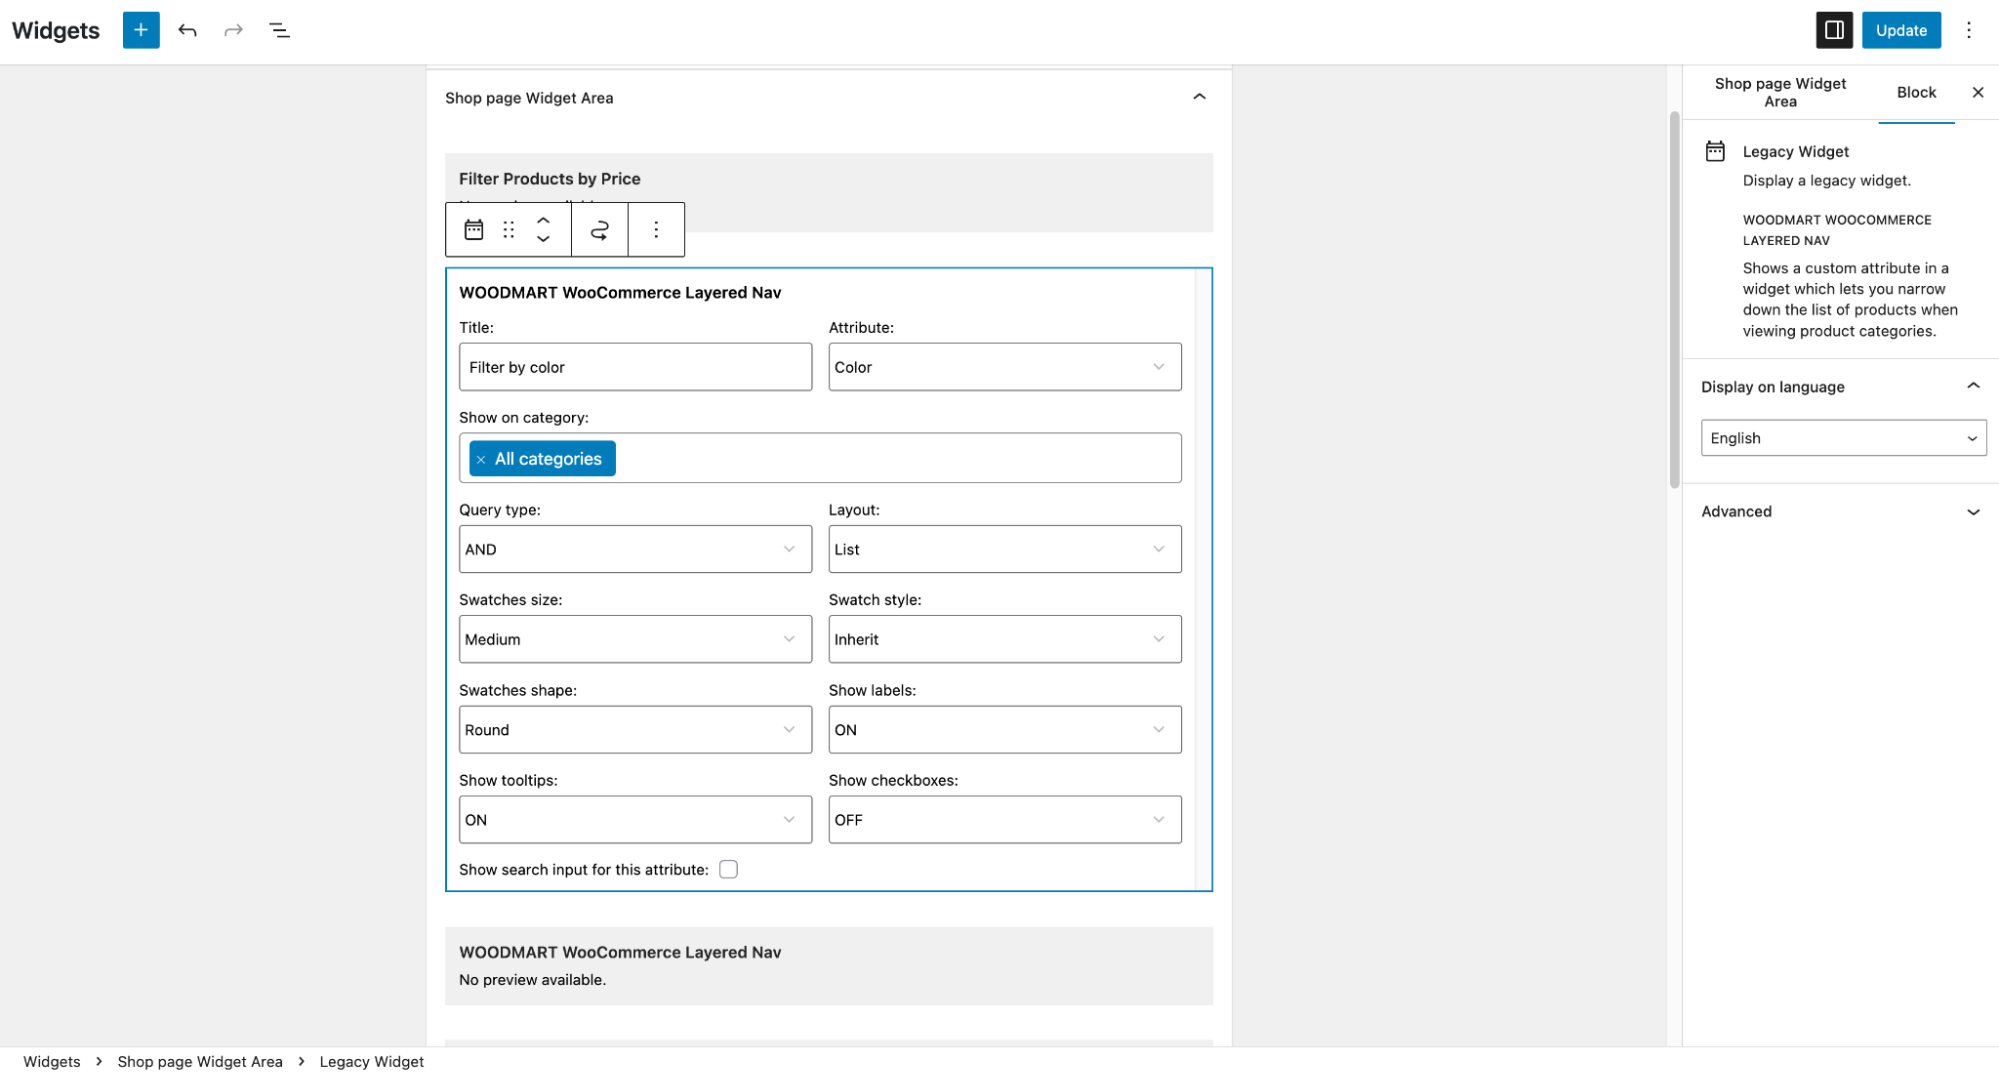The width and height of the screenshot is (1999, 1074).
Task: Open the Query type dropdown
Action: (635, 549)
